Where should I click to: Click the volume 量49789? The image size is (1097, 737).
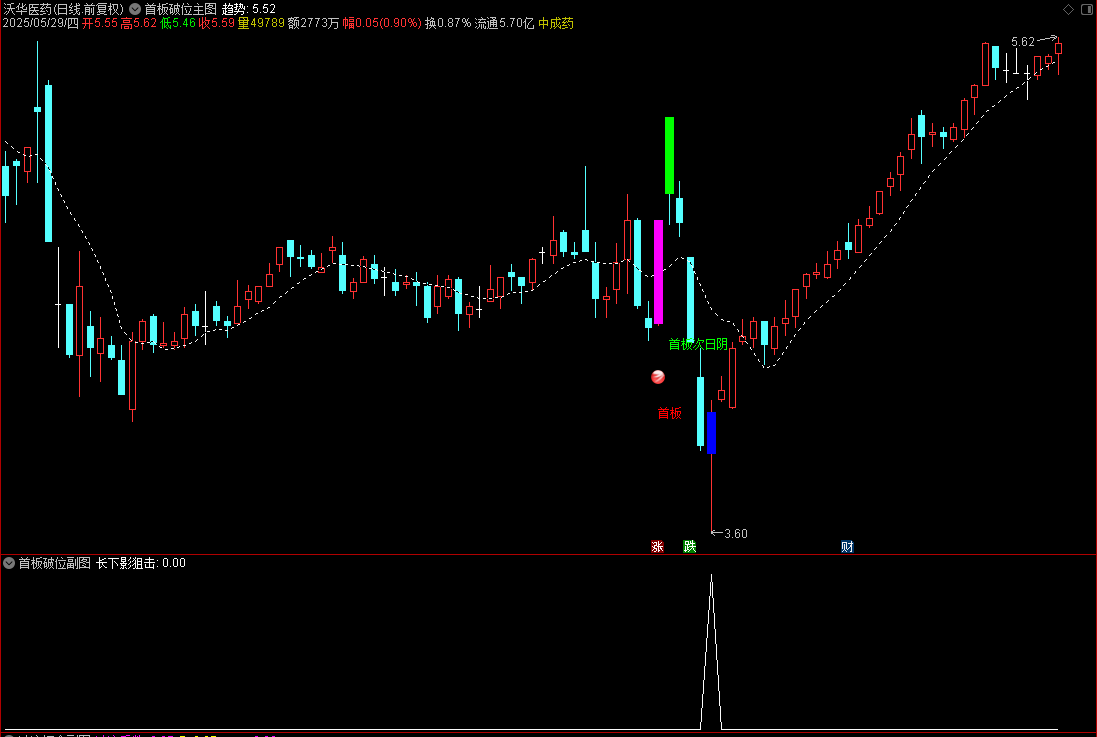pos(261,23)
